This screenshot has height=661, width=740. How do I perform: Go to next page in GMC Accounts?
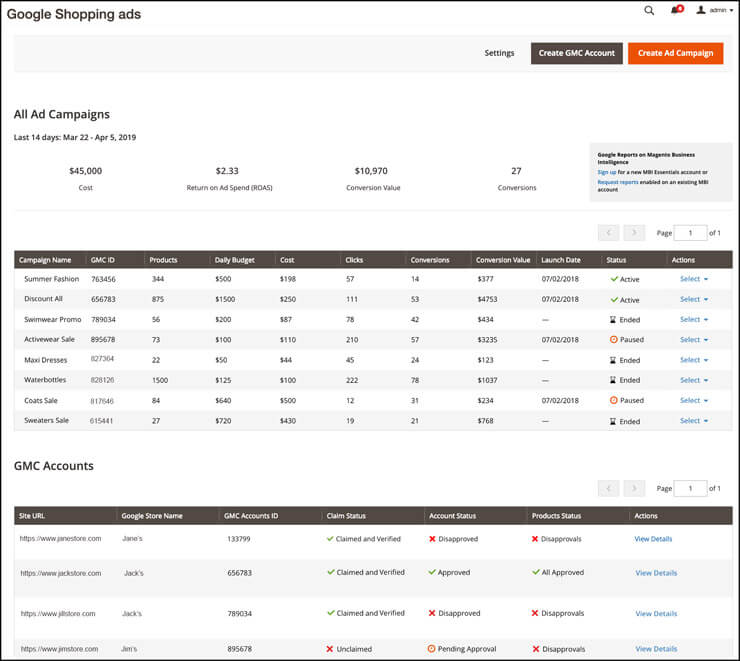pyautogui.click(x=634, y=488)
